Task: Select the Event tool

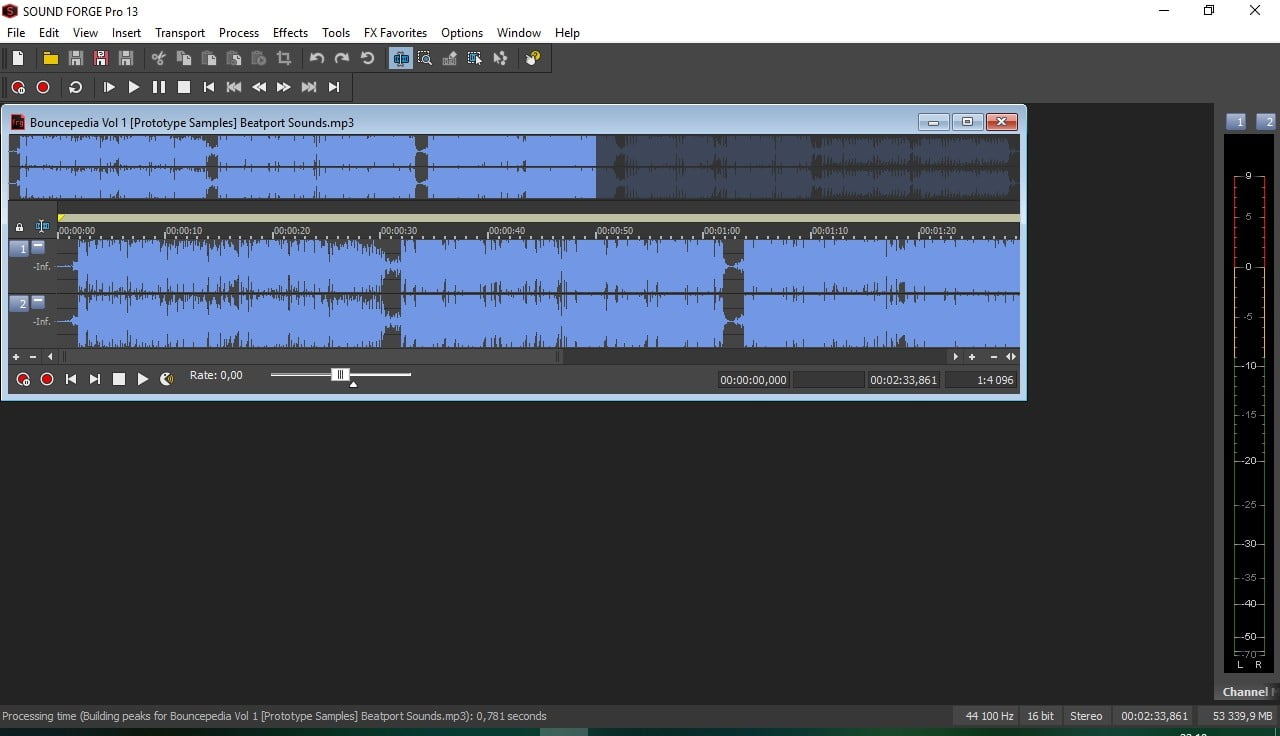Action: click(x=475, y=58)
